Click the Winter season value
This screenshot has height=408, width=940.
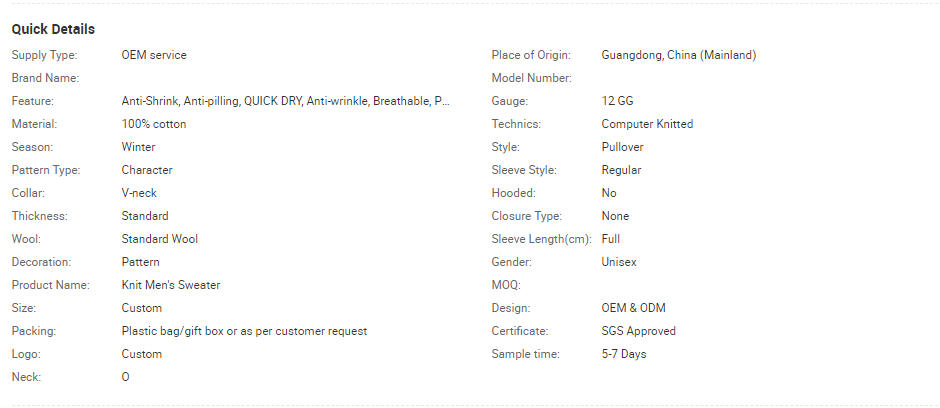coord(138,147)
